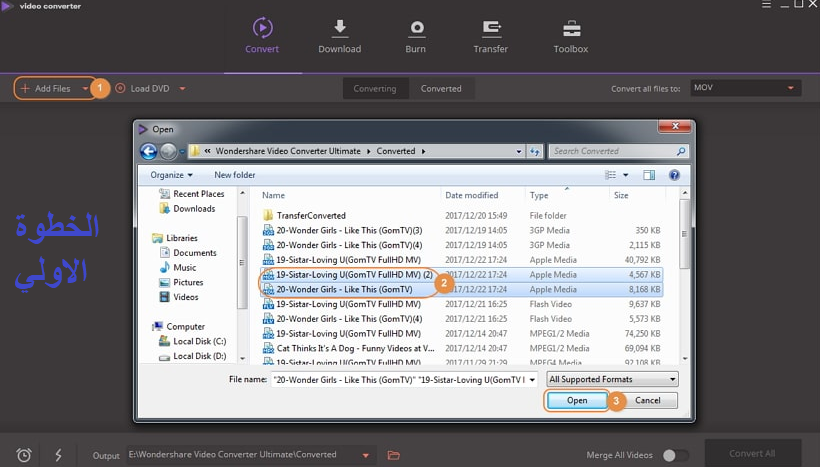Click the Converted breadcrumb in the address bar
820x467 pixels.
coord(396,151)
